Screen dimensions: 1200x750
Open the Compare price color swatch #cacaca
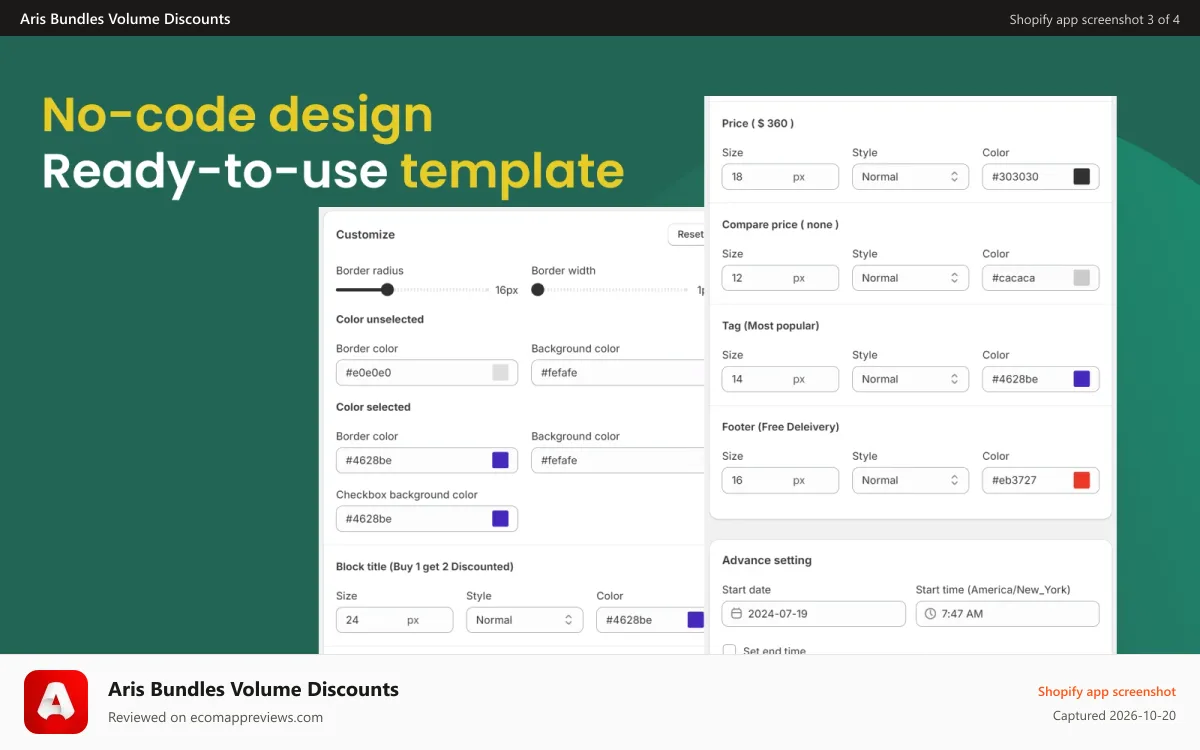coord(1081,278)
